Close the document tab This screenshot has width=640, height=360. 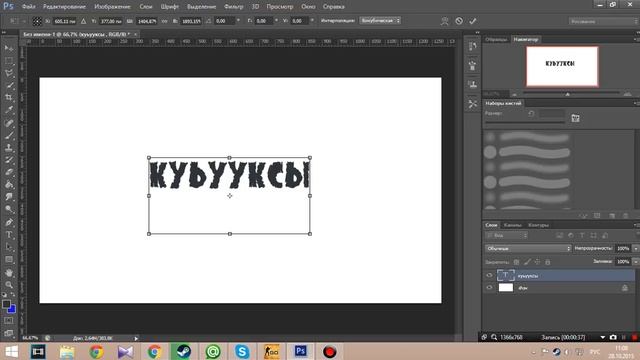click(x=136, y=34)
